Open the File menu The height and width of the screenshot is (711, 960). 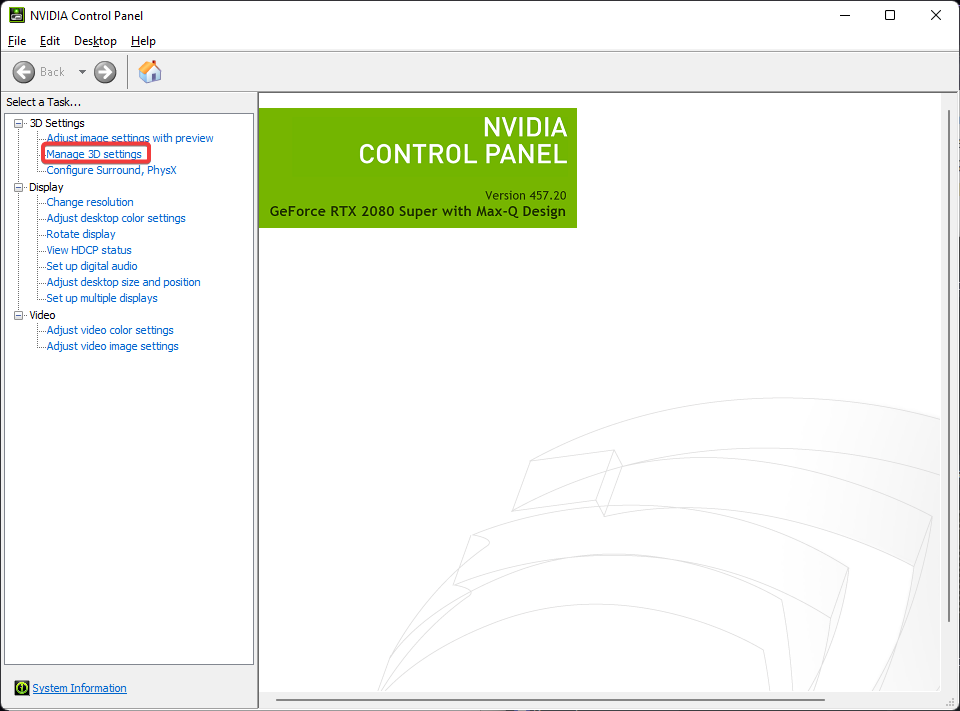point(17,41)
